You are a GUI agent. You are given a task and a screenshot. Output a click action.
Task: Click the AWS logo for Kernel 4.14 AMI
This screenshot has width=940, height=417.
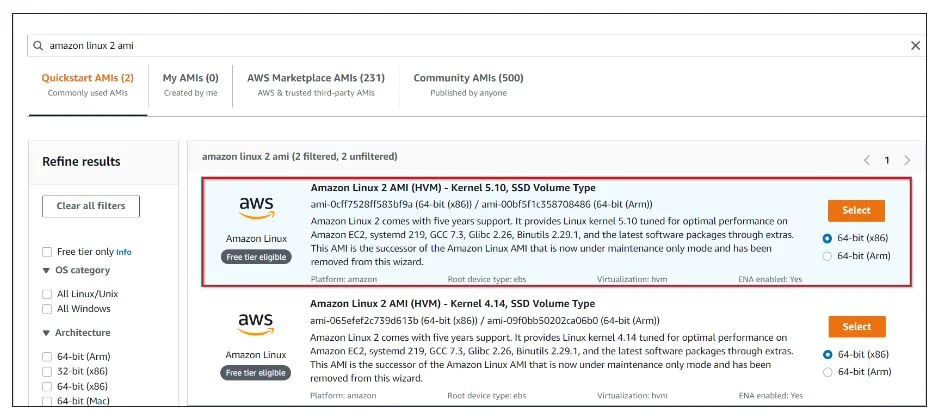click(257, 324)
